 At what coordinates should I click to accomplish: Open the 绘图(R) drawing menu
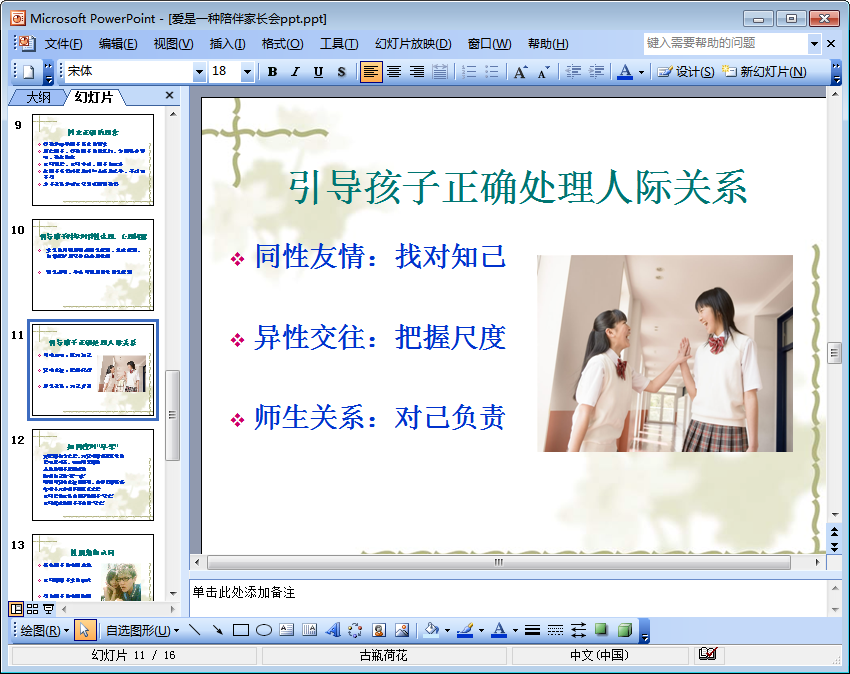tap(44, 630)
